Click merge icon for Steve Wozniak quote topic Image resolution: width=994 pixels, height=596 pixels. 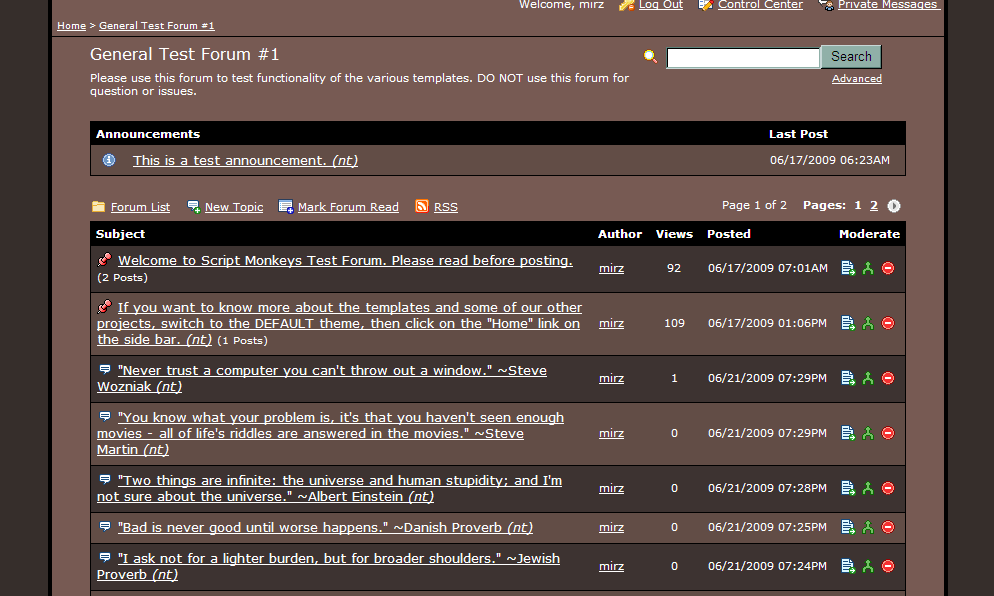point(868,379)
